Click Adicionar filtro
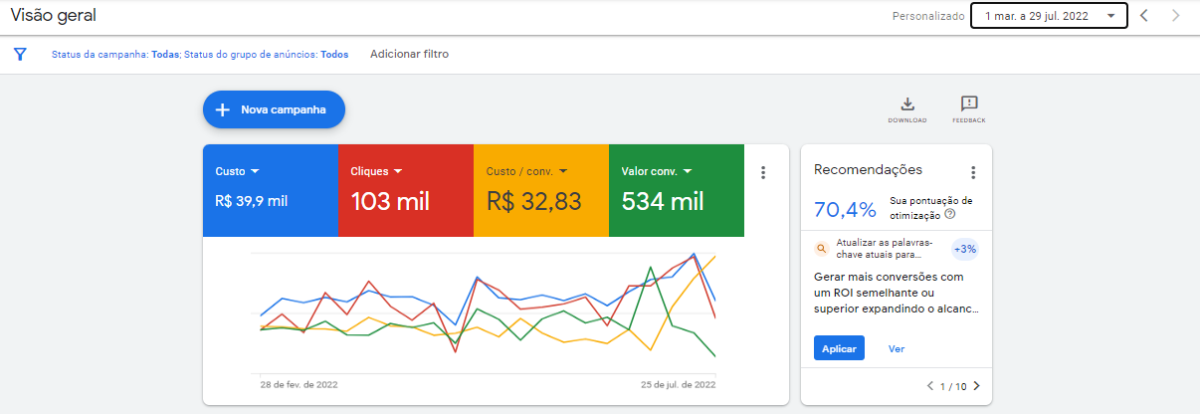This screenshot has width=1200, height=414. click(409, 54)
